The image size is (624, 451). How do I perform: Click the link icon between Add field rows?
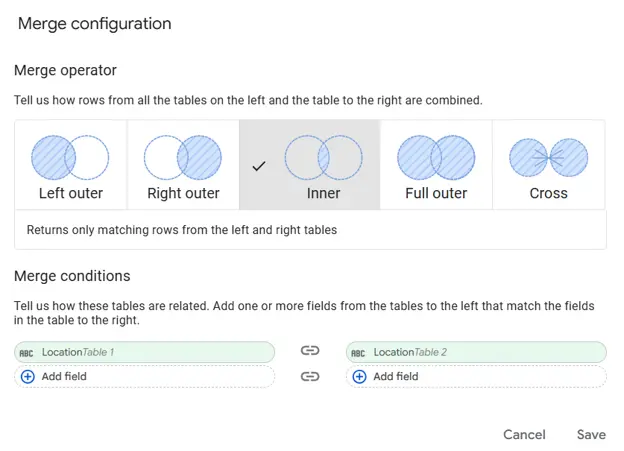310,377
